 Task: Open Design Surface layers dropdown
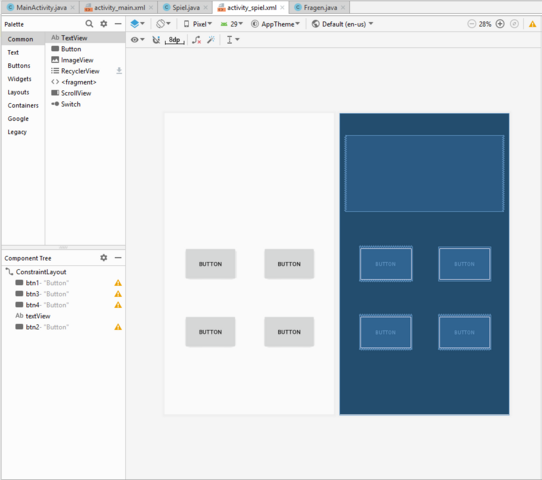[x=137, y=24]
